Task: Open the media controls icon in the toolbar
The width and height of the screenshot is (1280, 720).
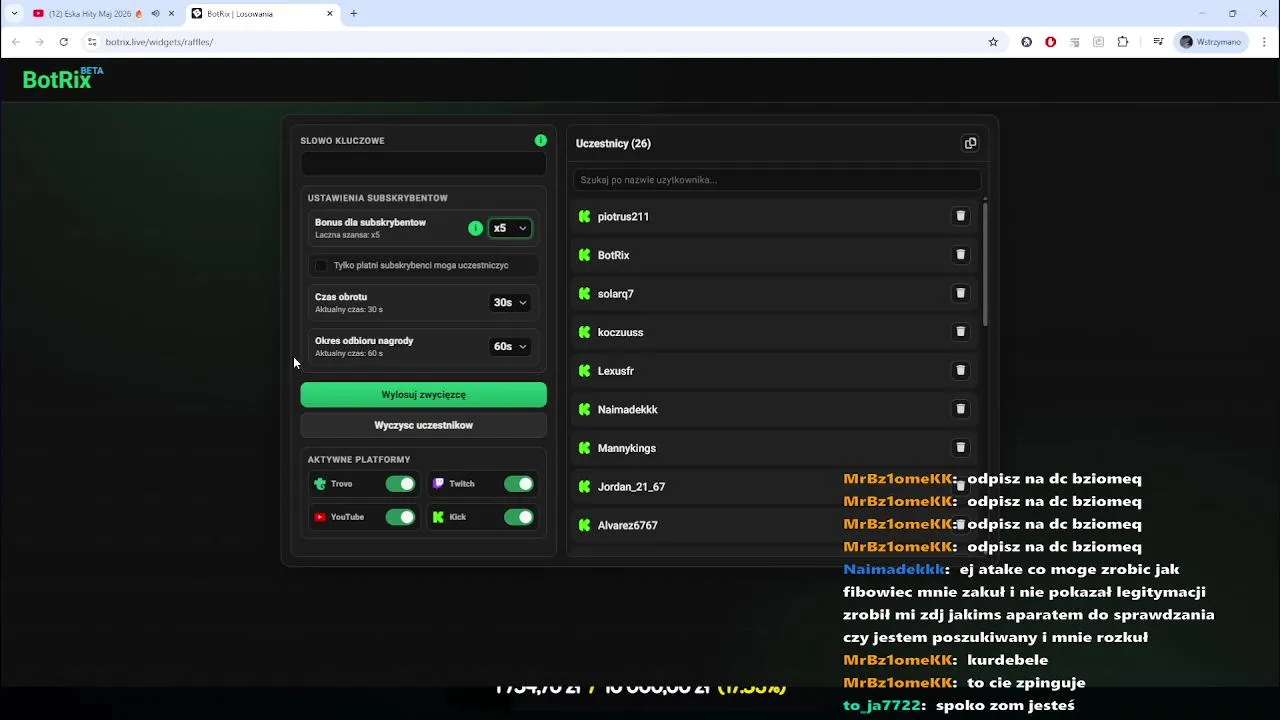Action: [x=1158, y=42]
